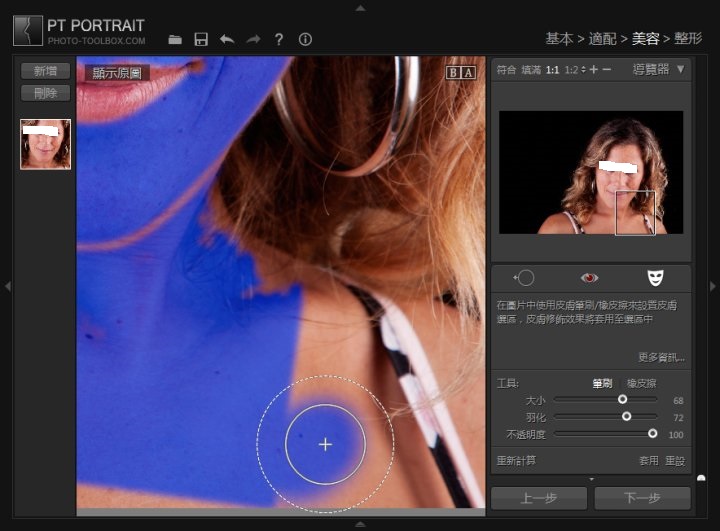This screenshot has width=720, height=531.
Task: Expand the bottom panel with the bottom arrow
Action: coord(360,524)
